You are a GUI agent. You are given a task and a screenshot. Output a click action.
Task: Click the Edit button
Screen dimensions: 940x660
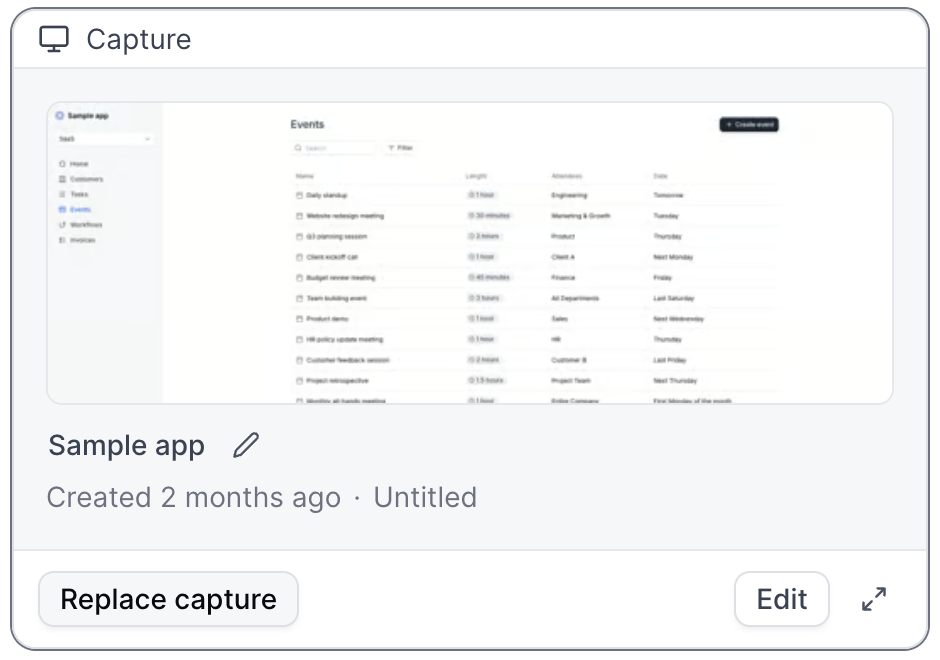(x=781, y=599)
